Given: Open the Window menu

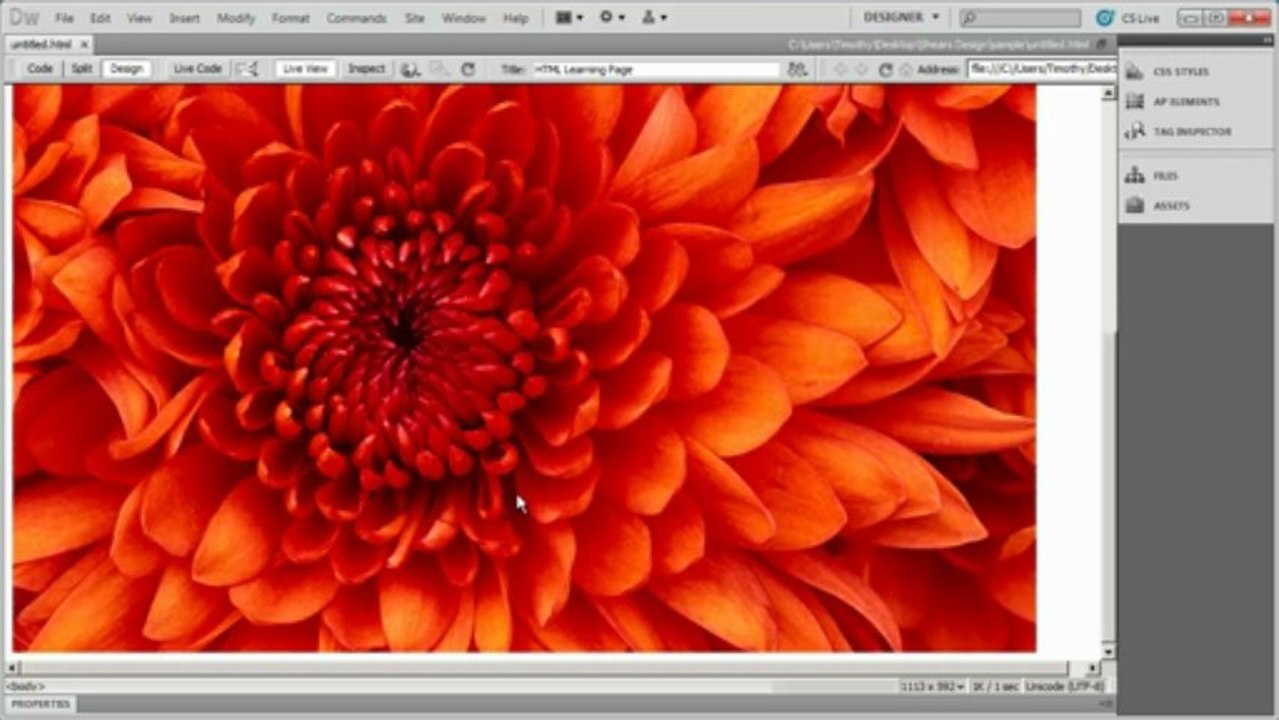Looking at the screenshot, I should point(463,18).
